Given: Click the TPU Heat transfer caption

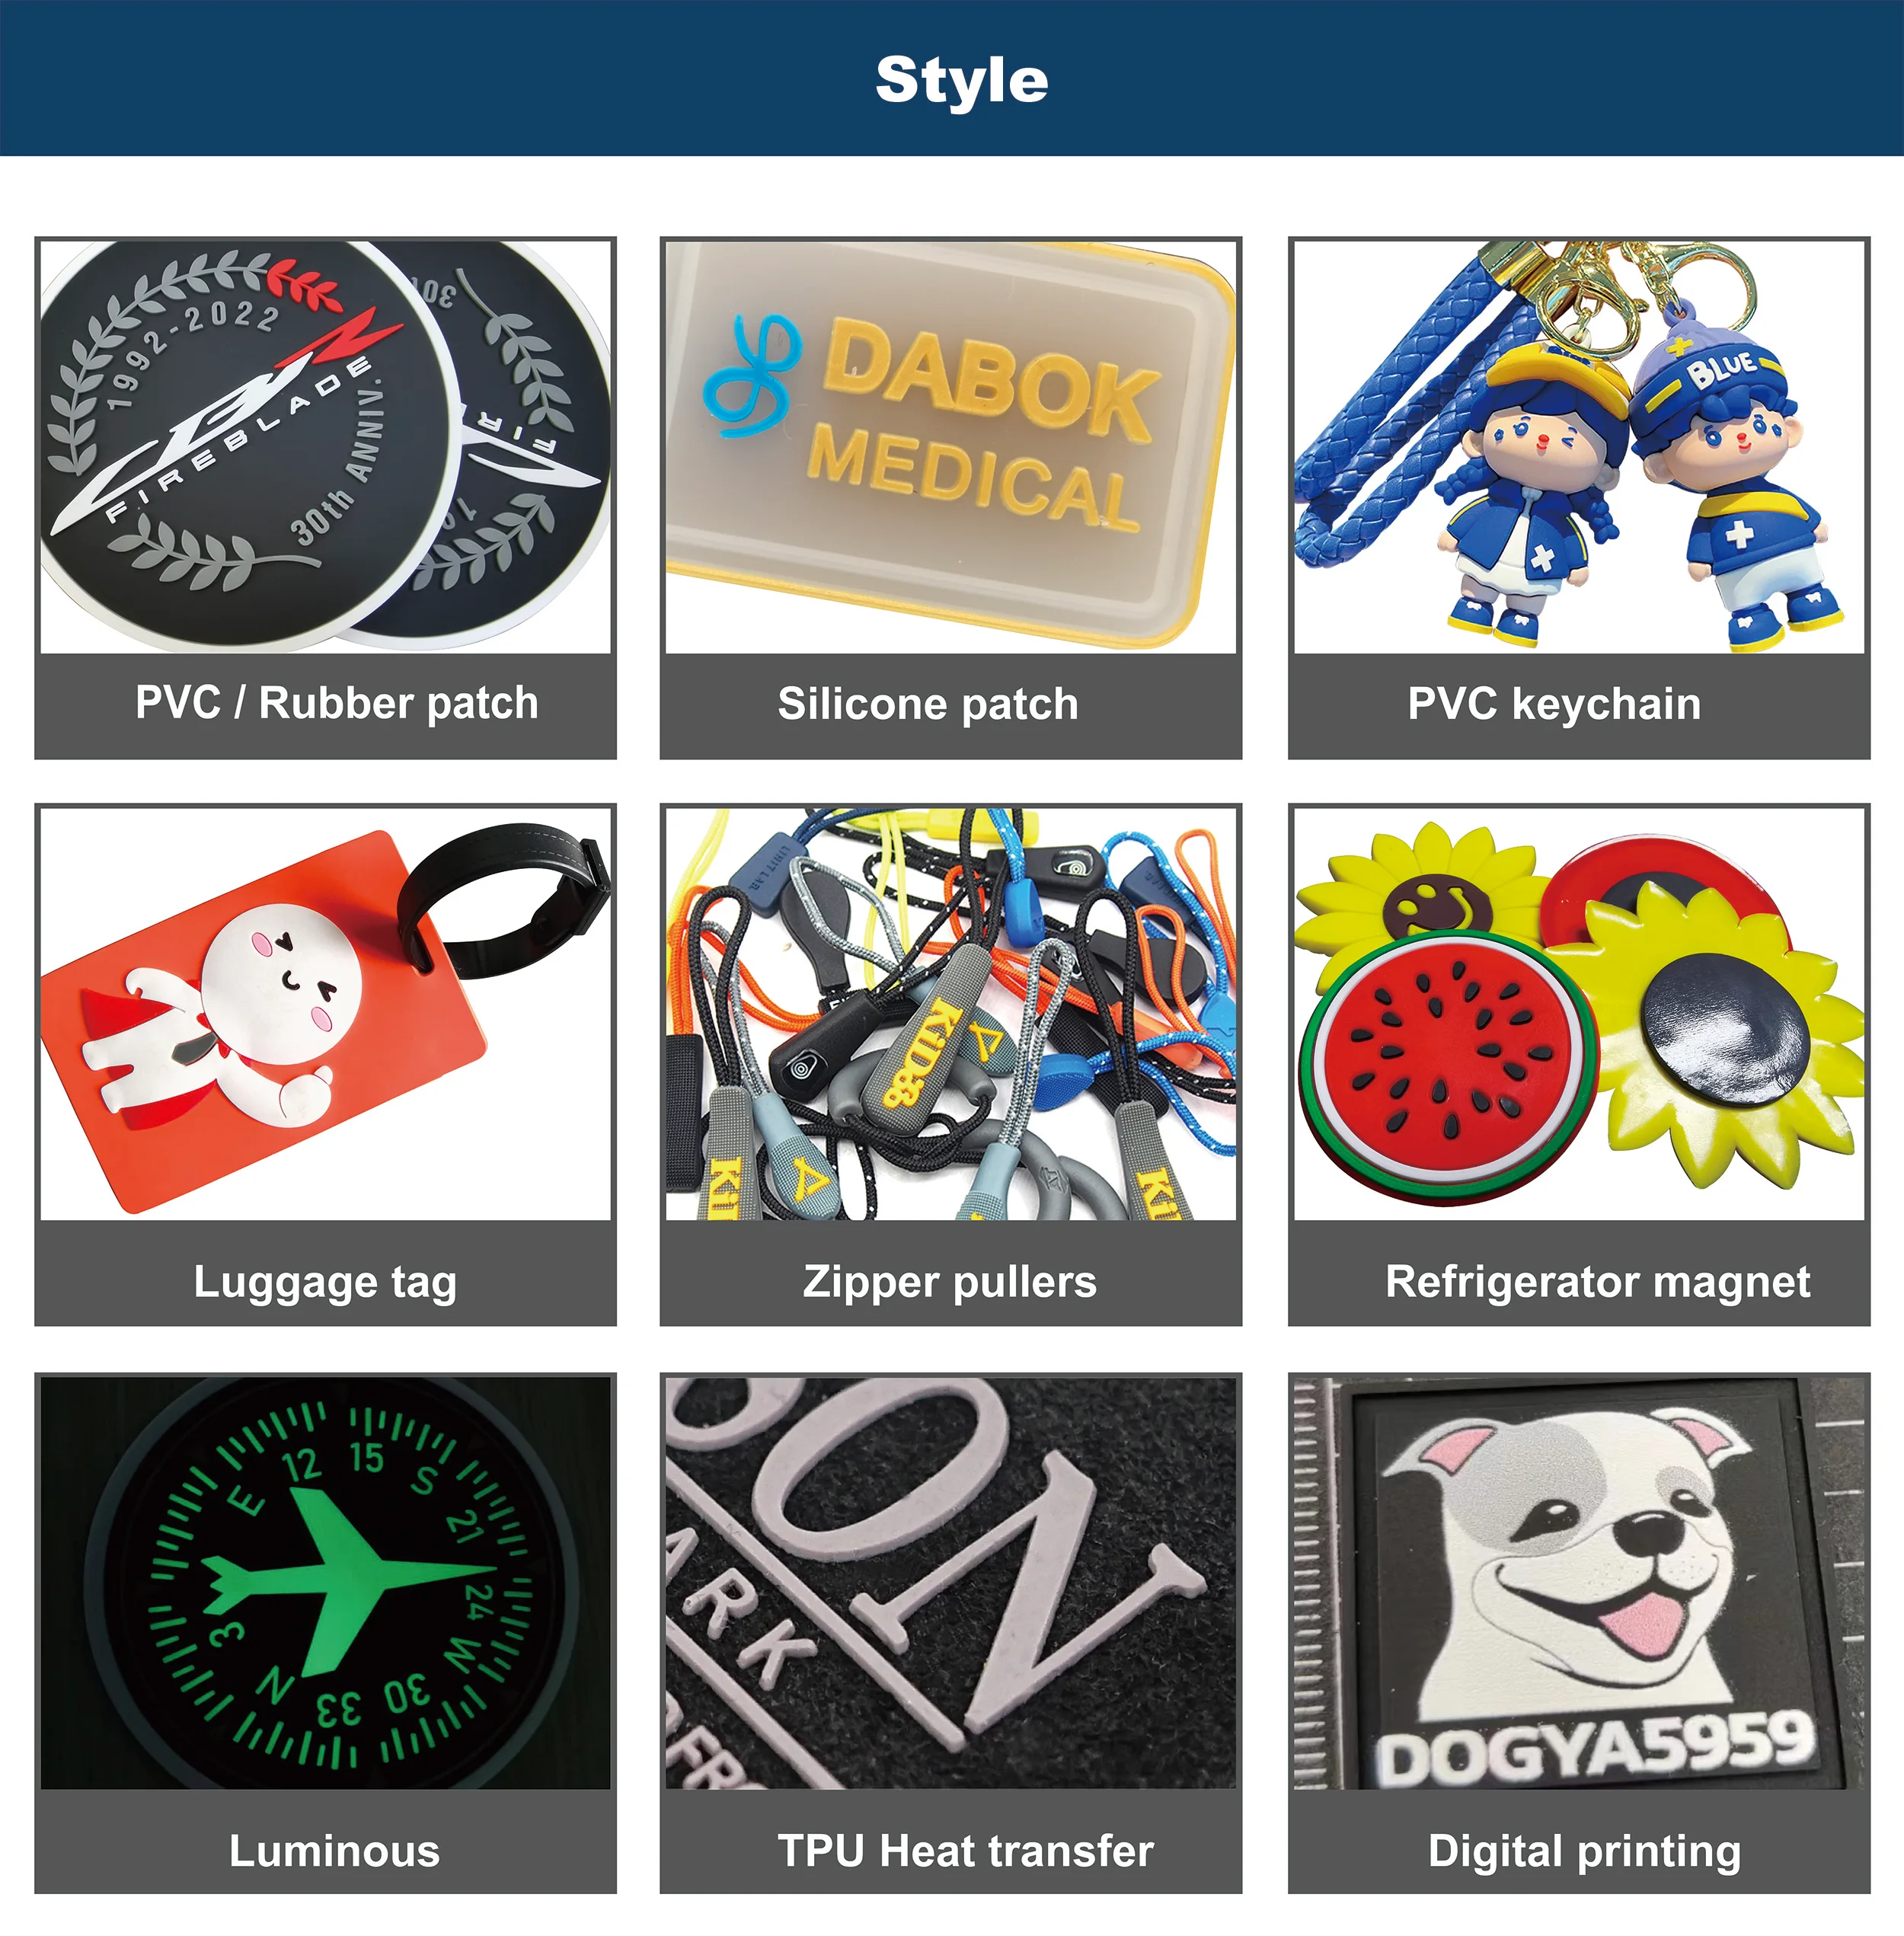Looking at the screenshot, I should [965, 1850].
